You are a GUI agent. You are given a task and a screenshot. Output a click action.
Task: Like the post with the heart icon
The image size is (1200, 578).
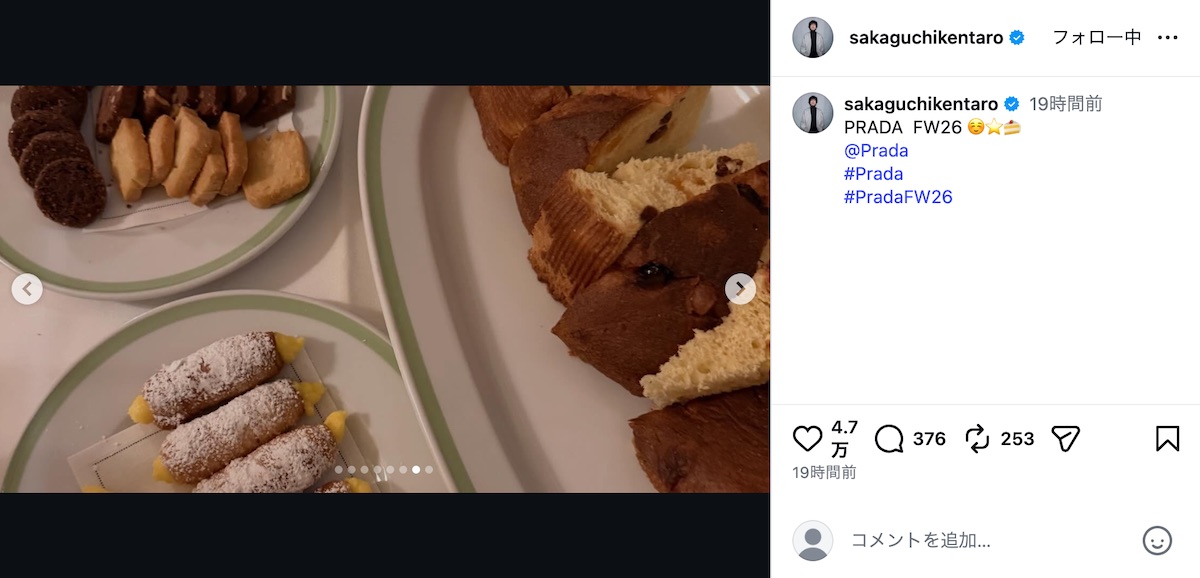point(808,438)
